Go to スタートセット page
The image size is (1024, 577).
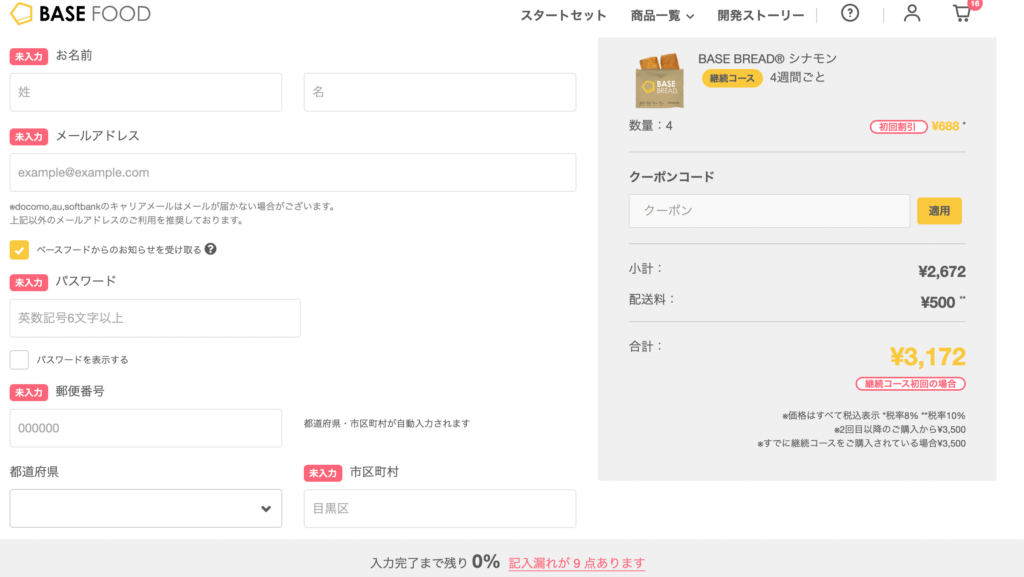[563, 16]
